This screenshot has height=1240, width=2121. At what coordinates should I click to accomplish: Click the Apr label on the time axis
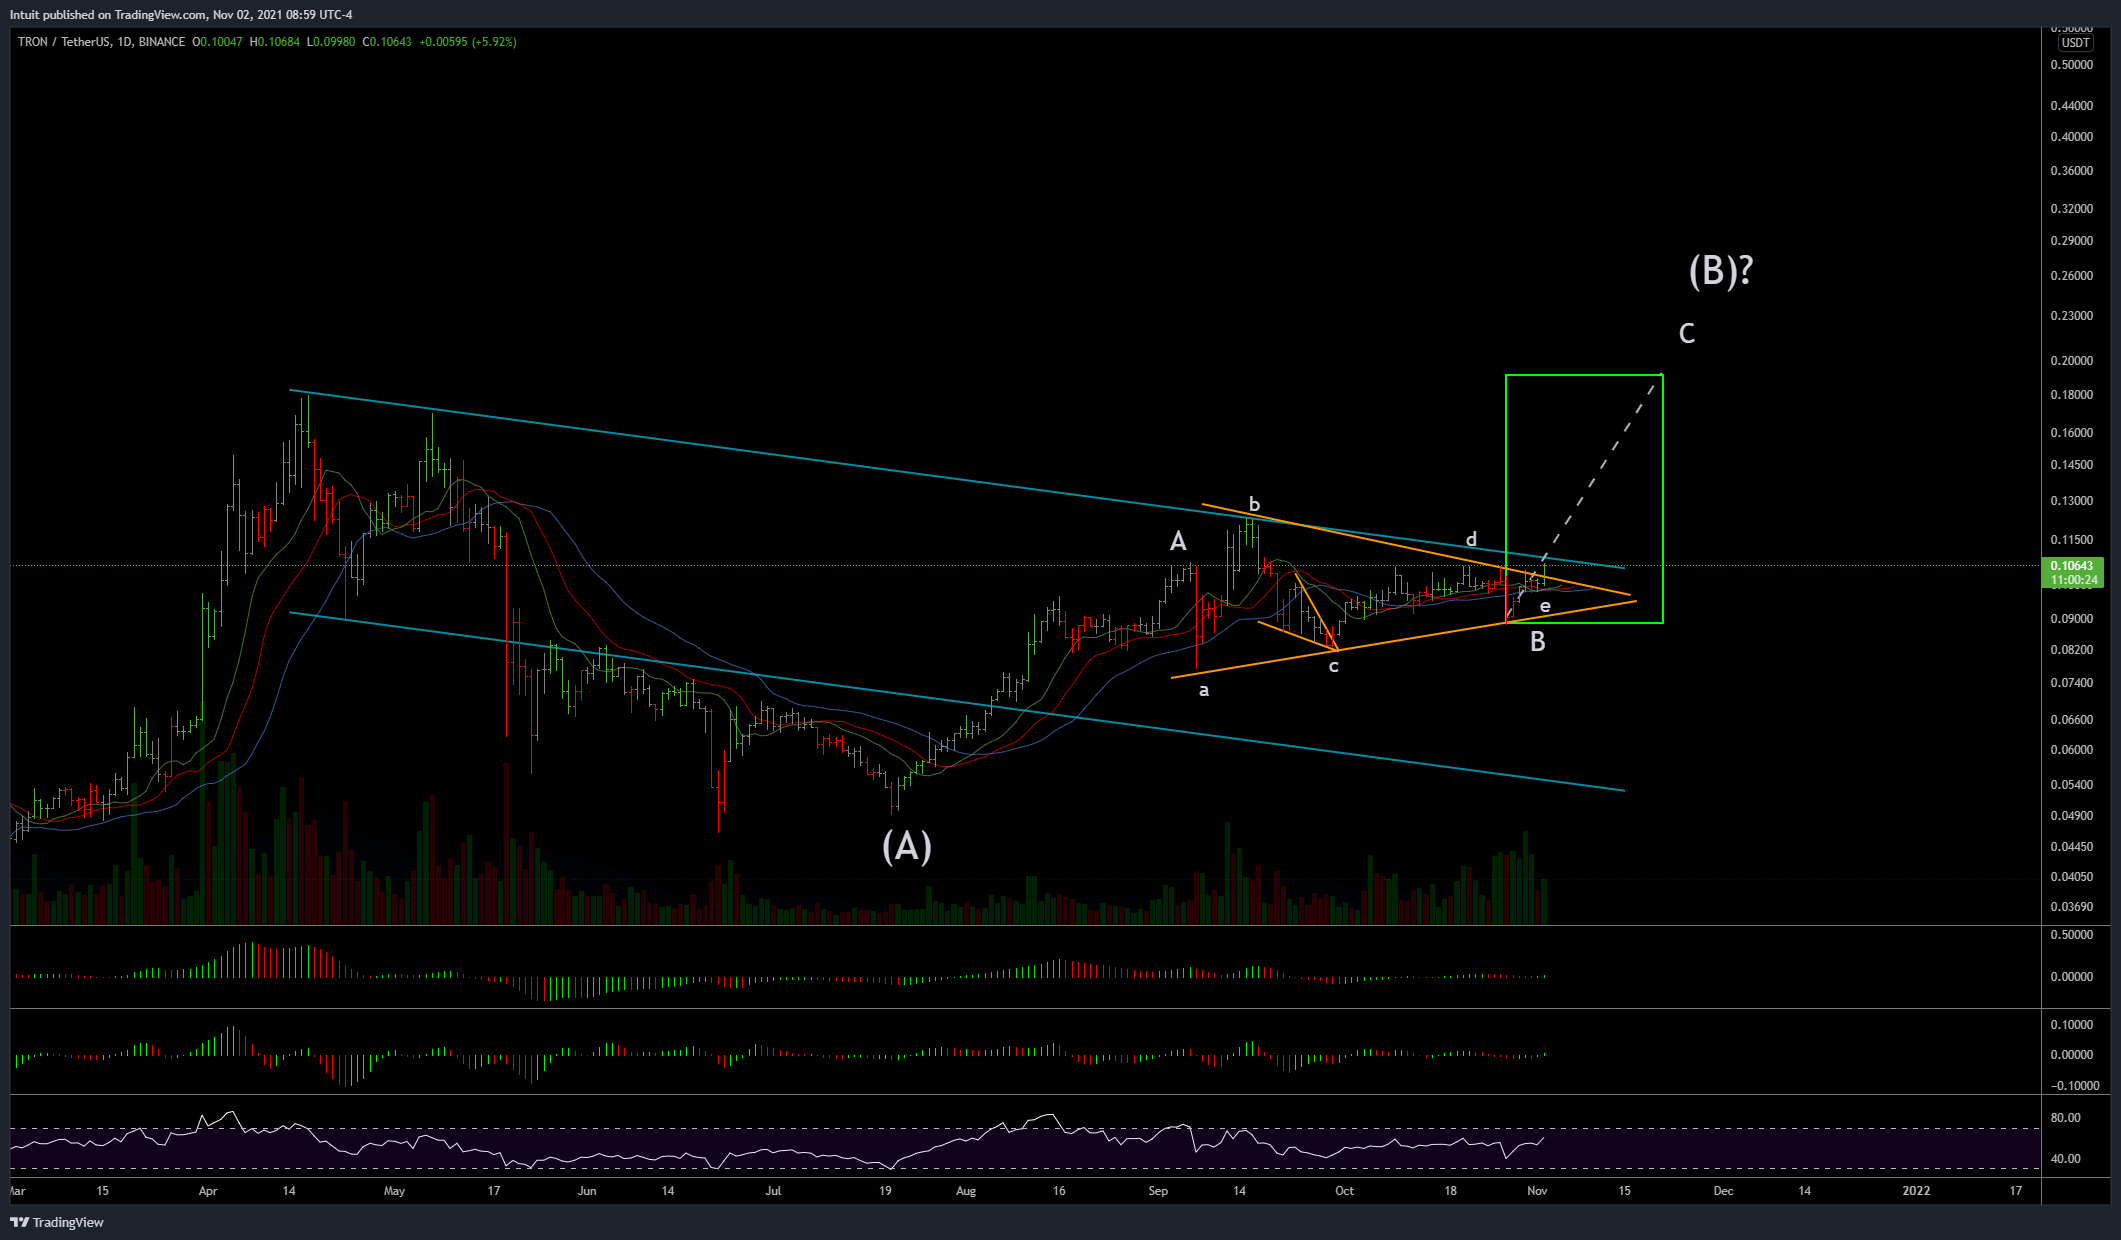[208, 1191]
